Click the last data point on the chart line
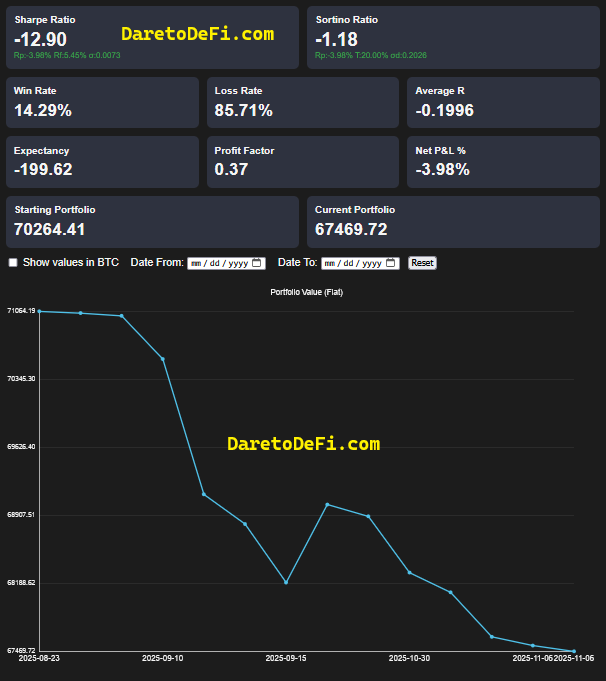 pos(574,651)
